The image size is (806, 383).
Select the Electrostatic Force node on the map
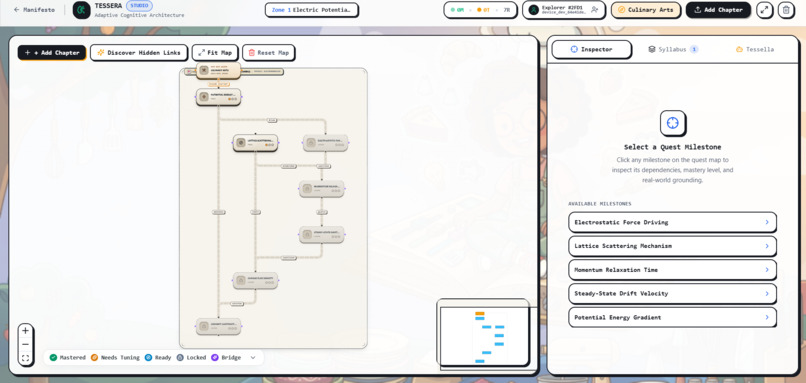pyautogui.click(x=325, y=142)
